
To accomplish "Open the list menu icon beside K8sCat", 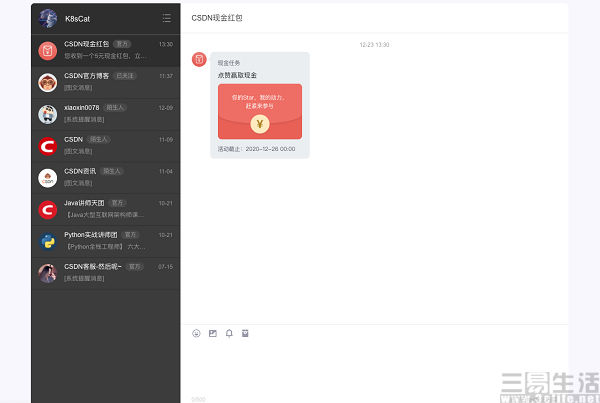I will (x=166, y=18).
